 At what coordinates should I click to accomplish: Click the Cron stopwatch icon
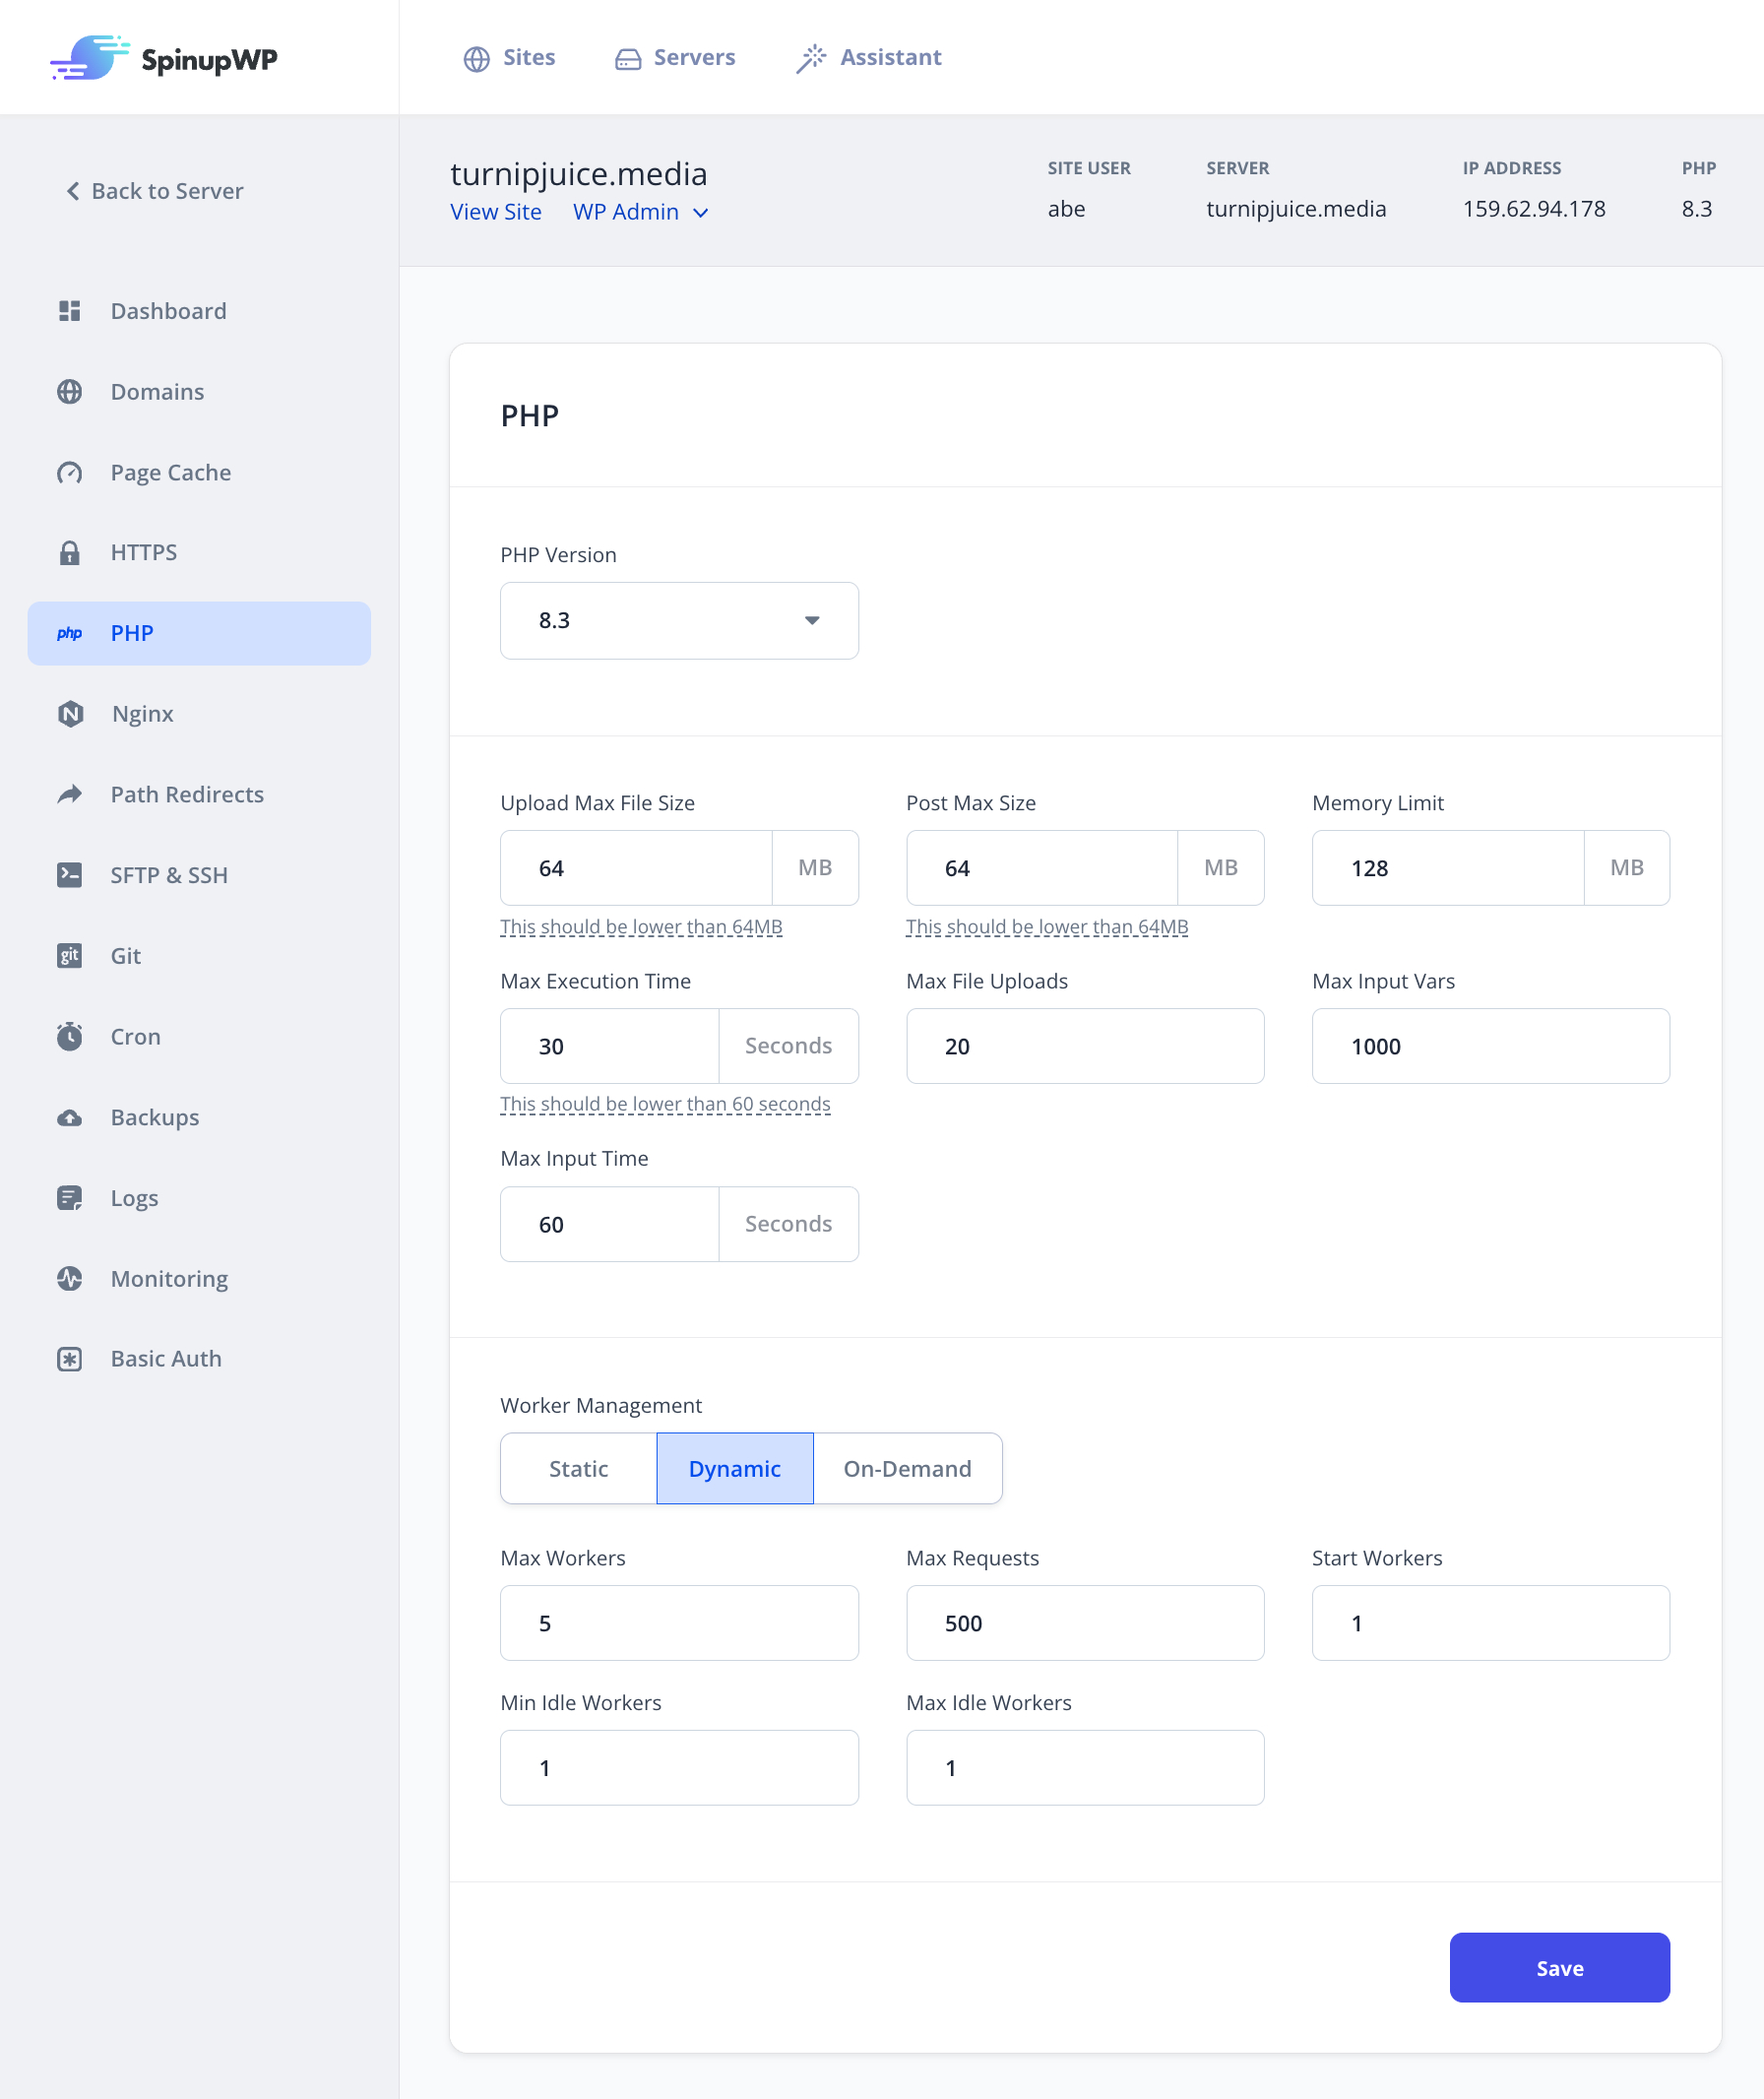point(70,1036)
